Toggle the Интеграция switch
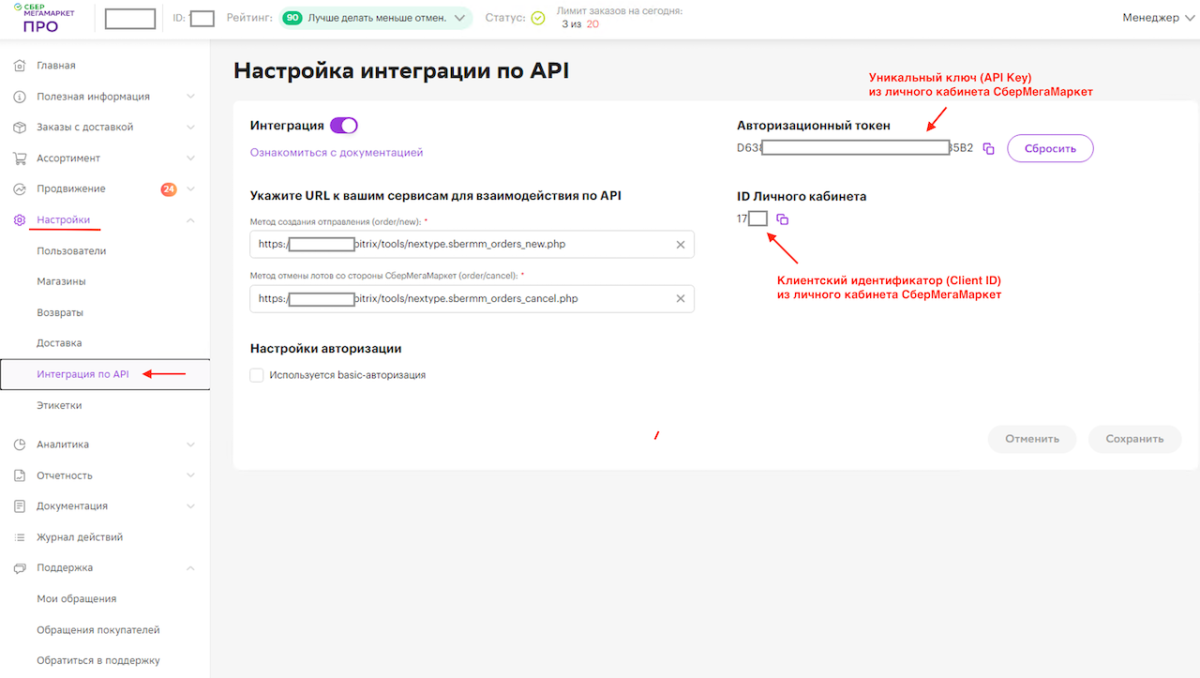 [x=344, y=126]
